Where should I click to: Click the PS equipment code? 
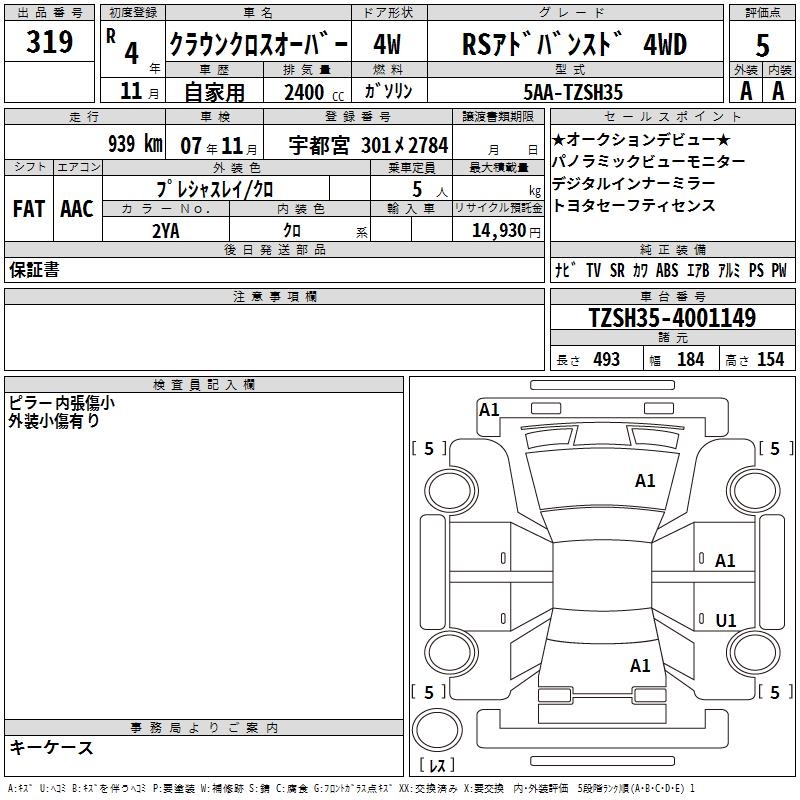click(x=756, y=270)
